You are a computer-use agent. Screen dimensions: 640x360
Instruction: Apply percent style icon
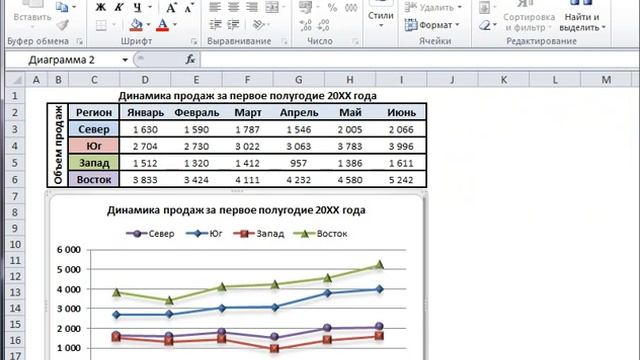pos(332,7)
